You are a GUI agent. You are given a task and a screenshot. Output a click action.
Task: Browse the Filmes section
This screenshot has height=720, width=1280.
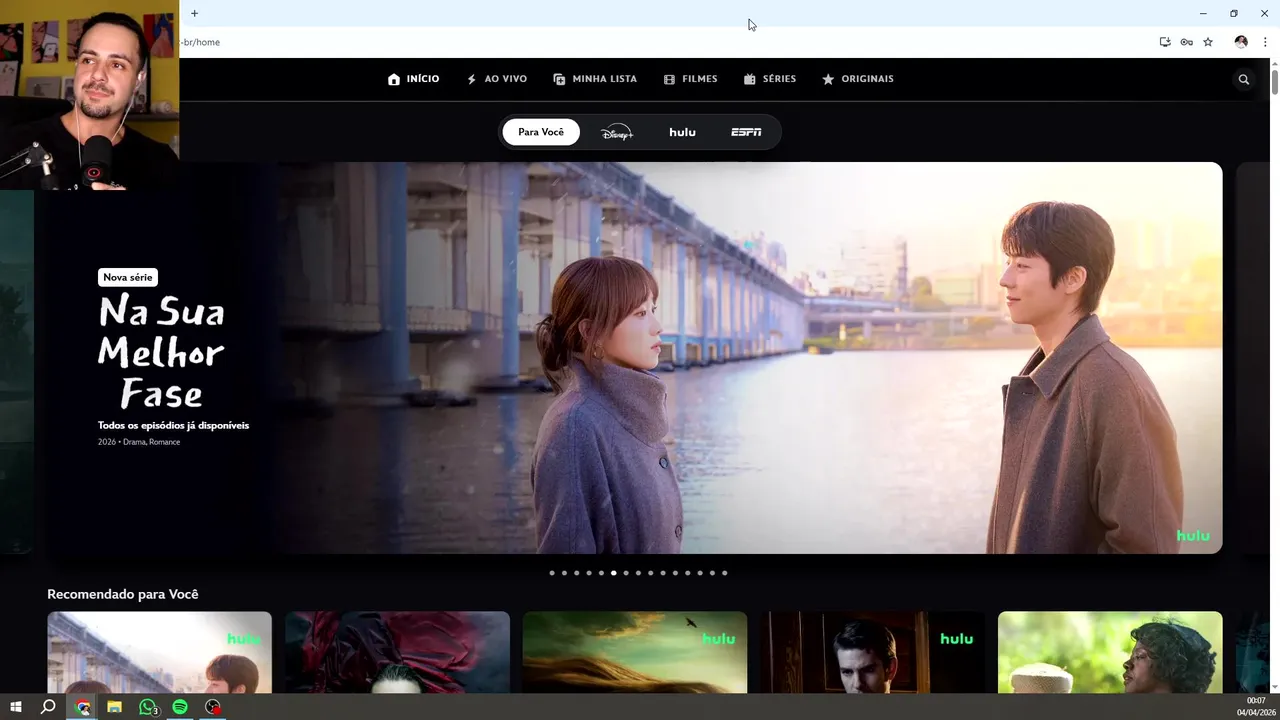point(691,79)
